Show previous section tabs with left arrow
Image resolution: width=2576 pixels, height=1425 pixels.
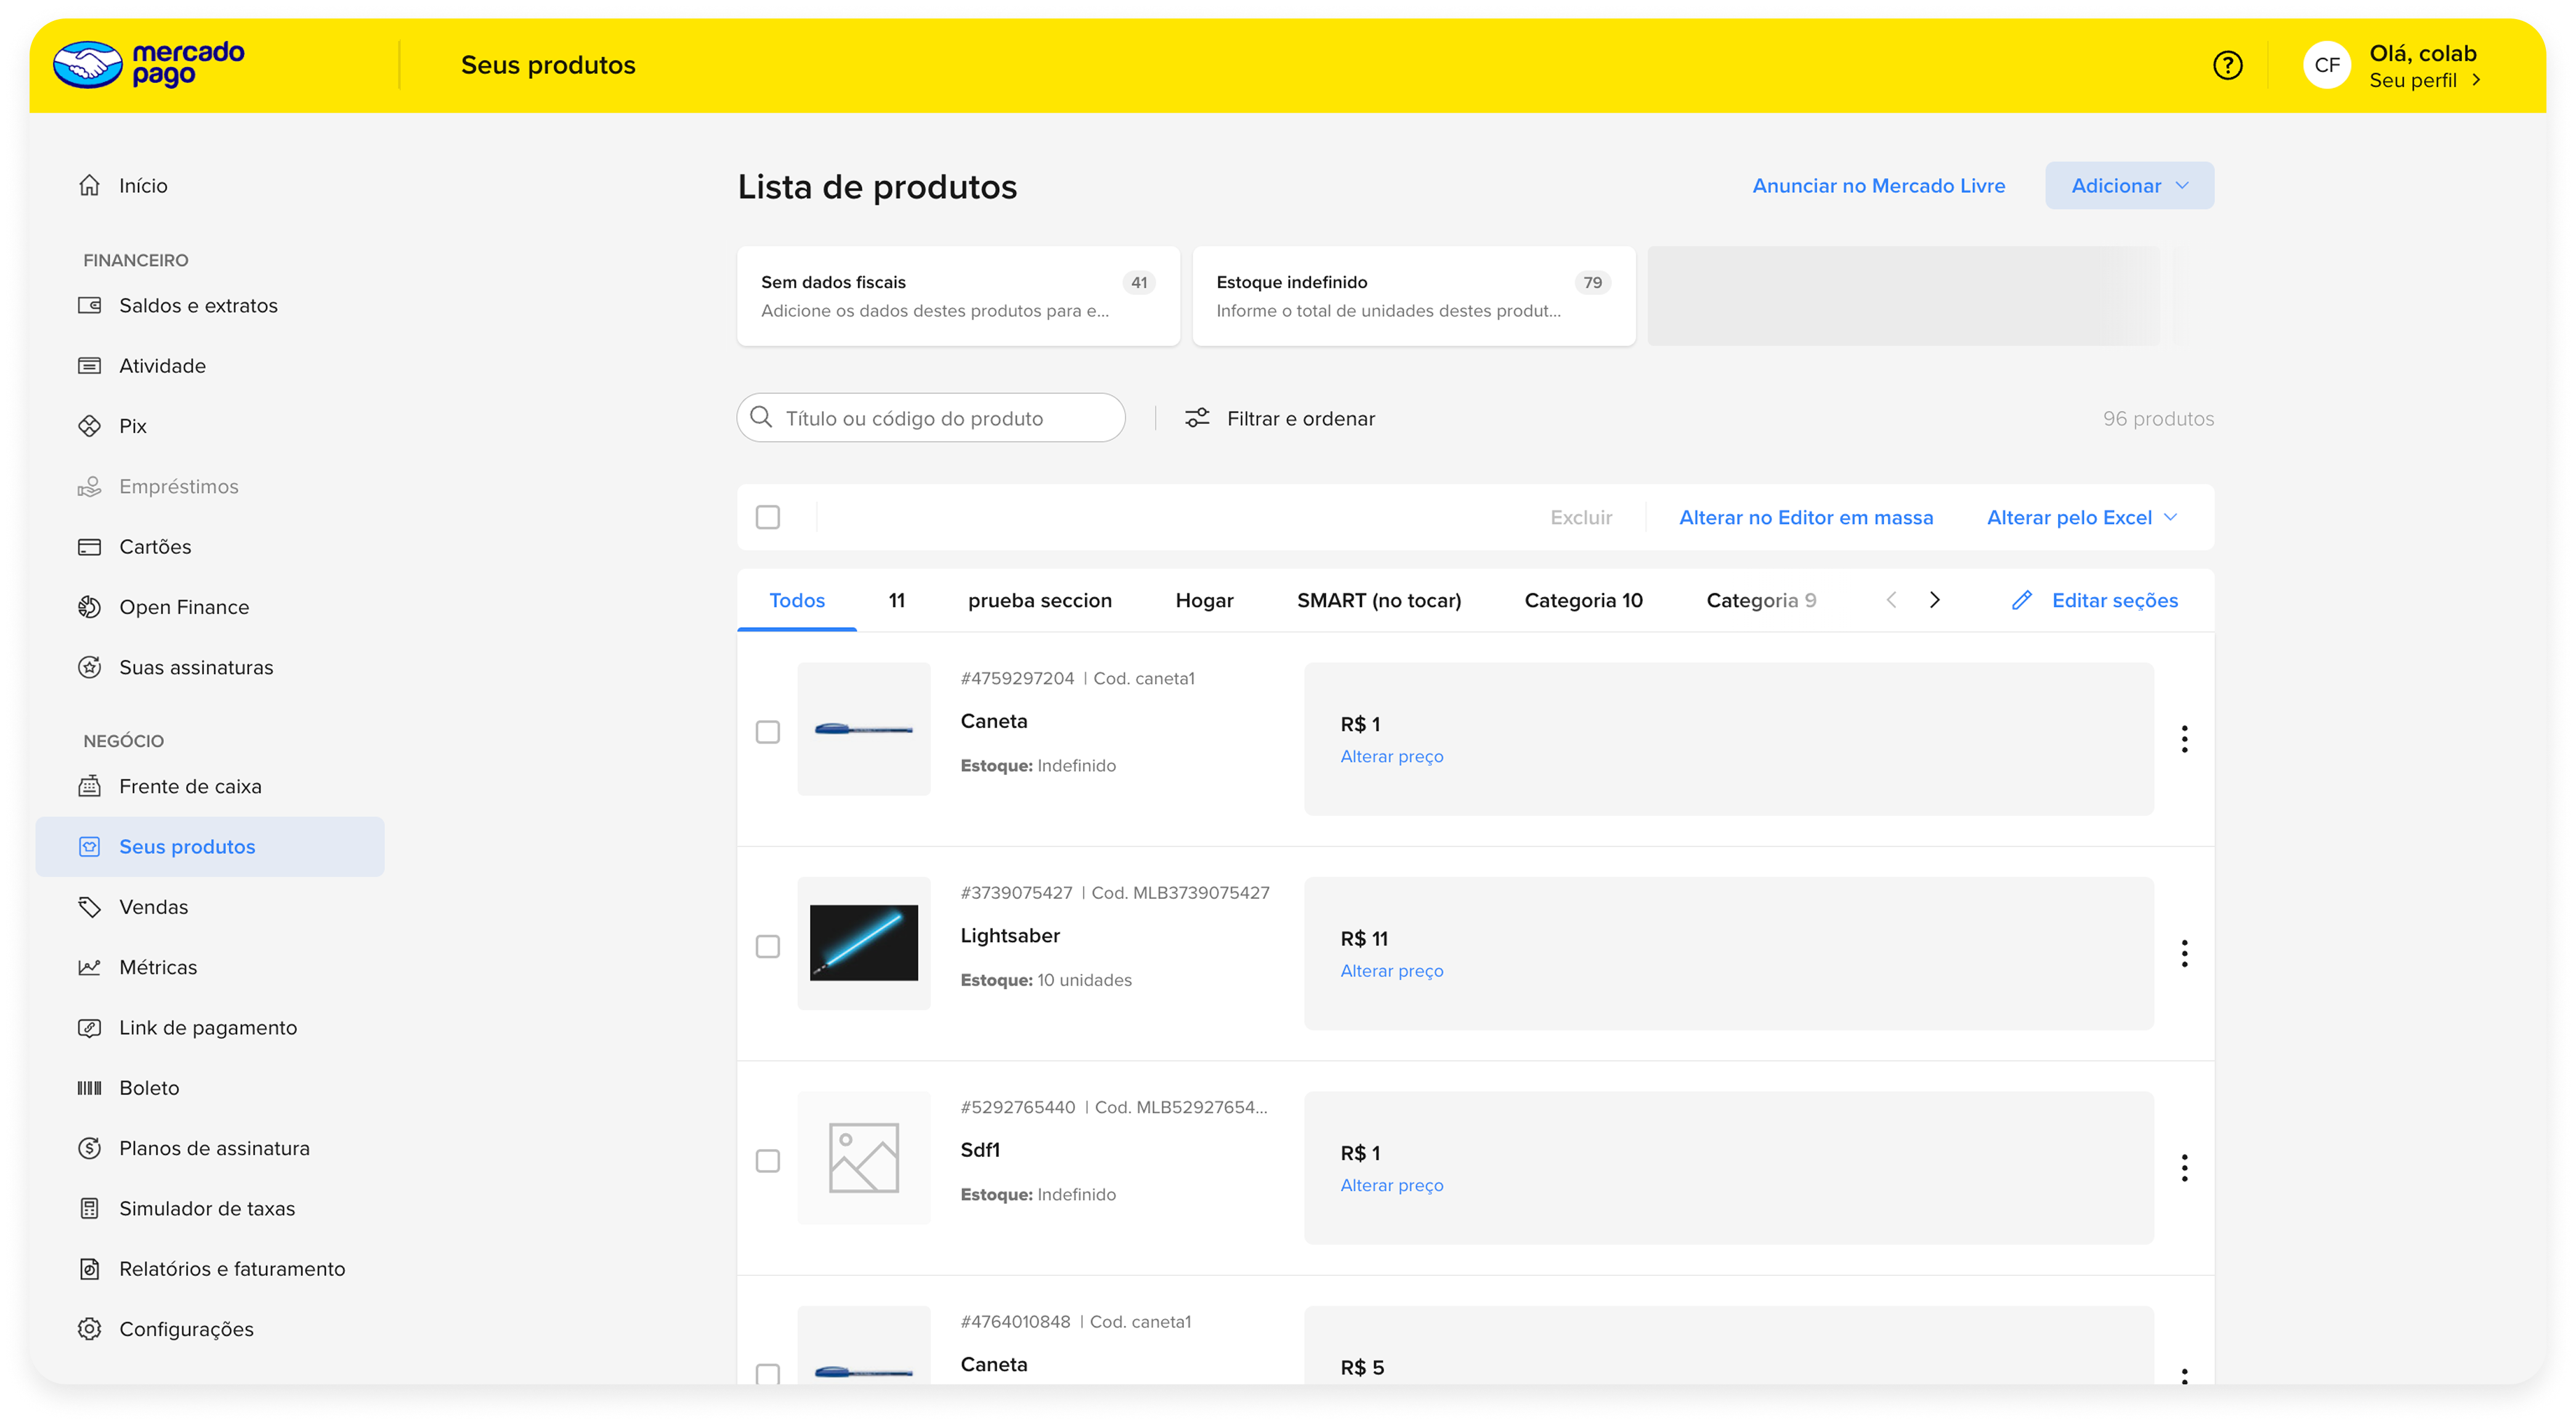point(1891,600)
